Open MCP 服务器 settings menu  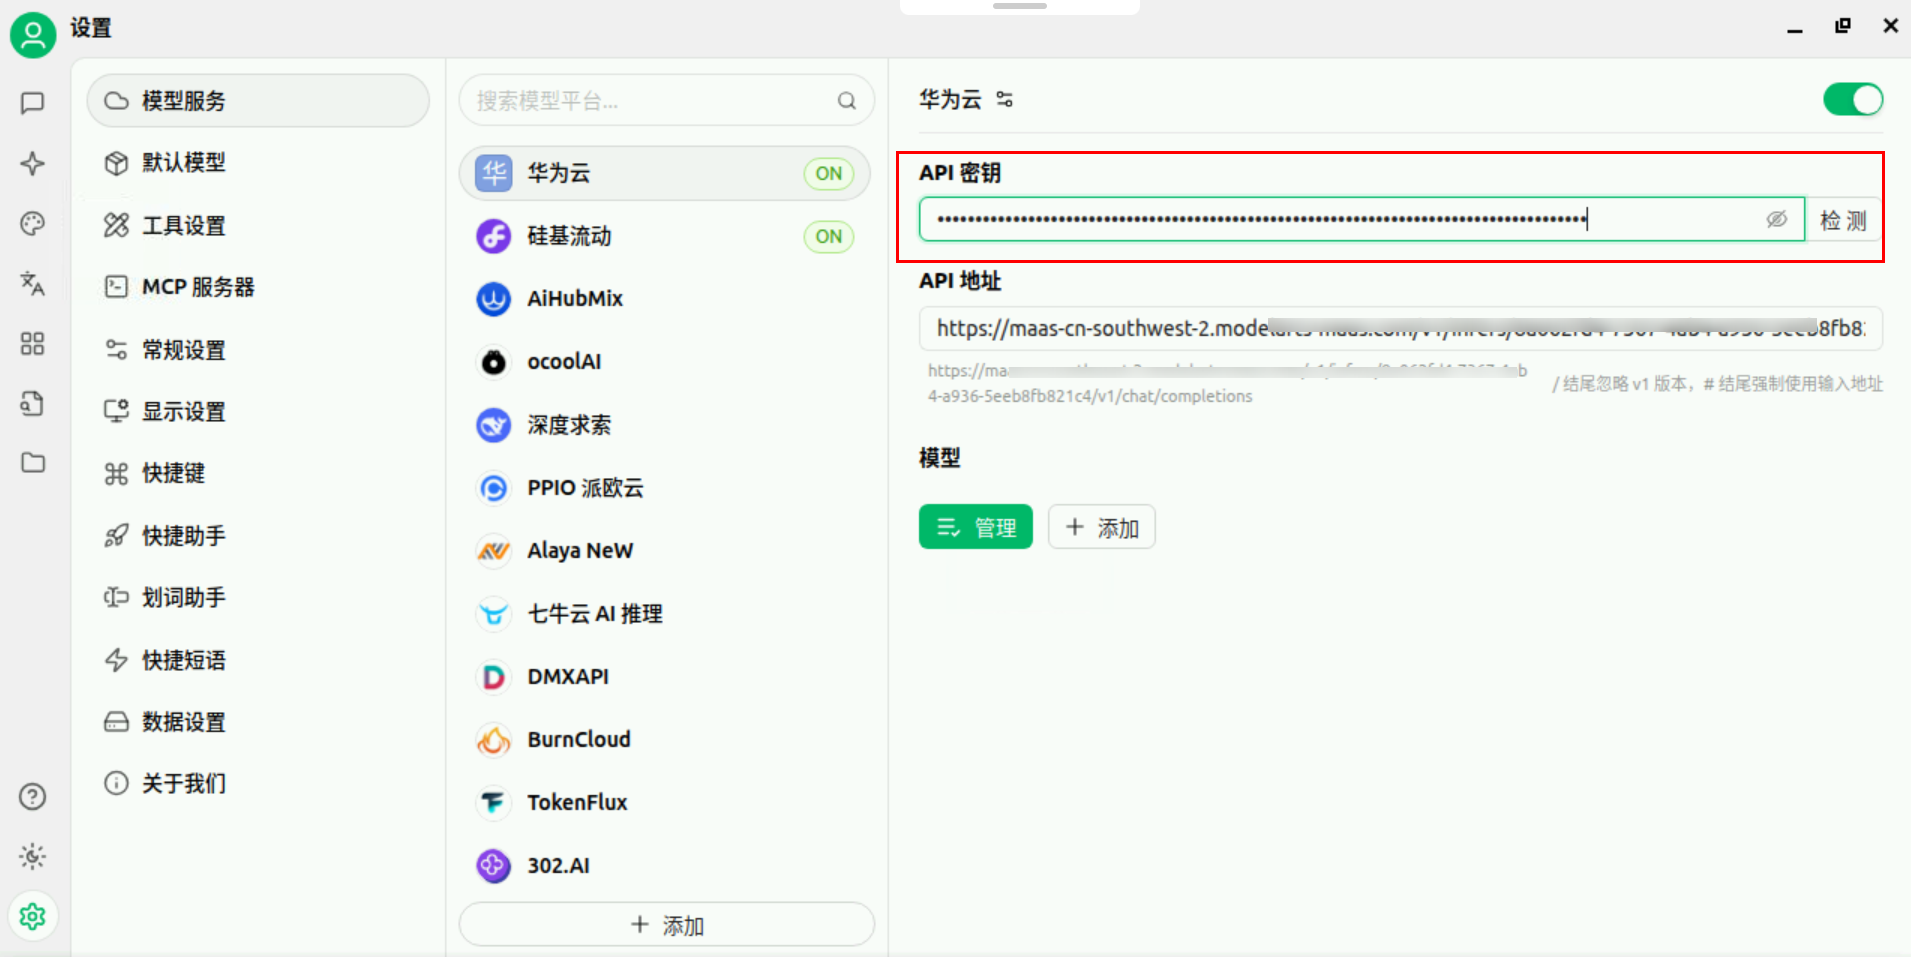coord(258,287)
